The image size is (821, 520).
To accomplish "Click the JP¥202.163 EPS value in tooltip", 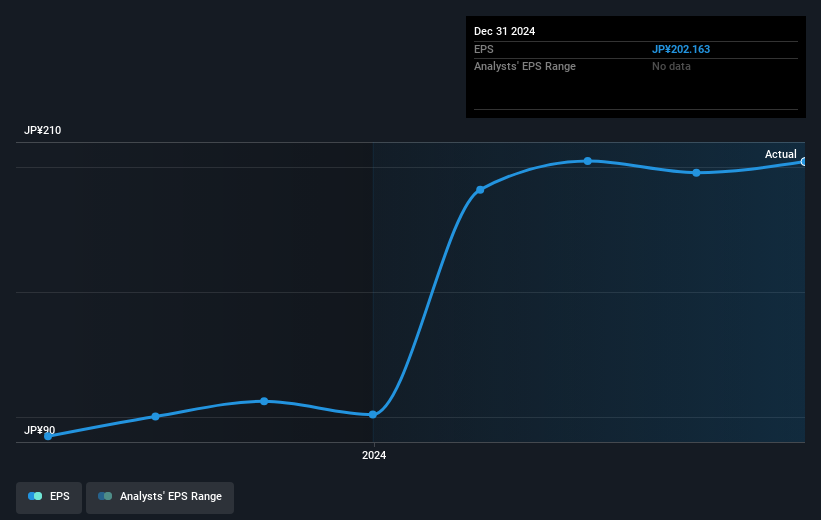I will [681, 49].
